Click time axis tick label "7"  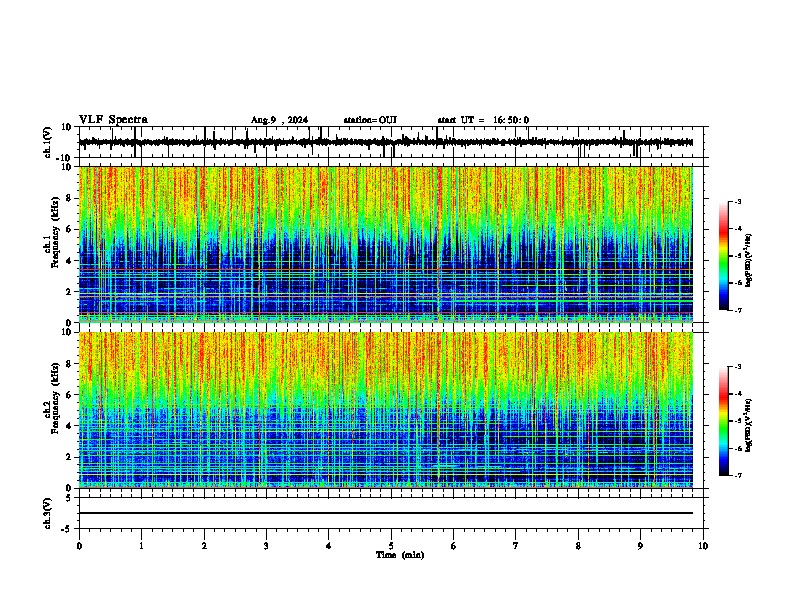[x=516, y=546]
